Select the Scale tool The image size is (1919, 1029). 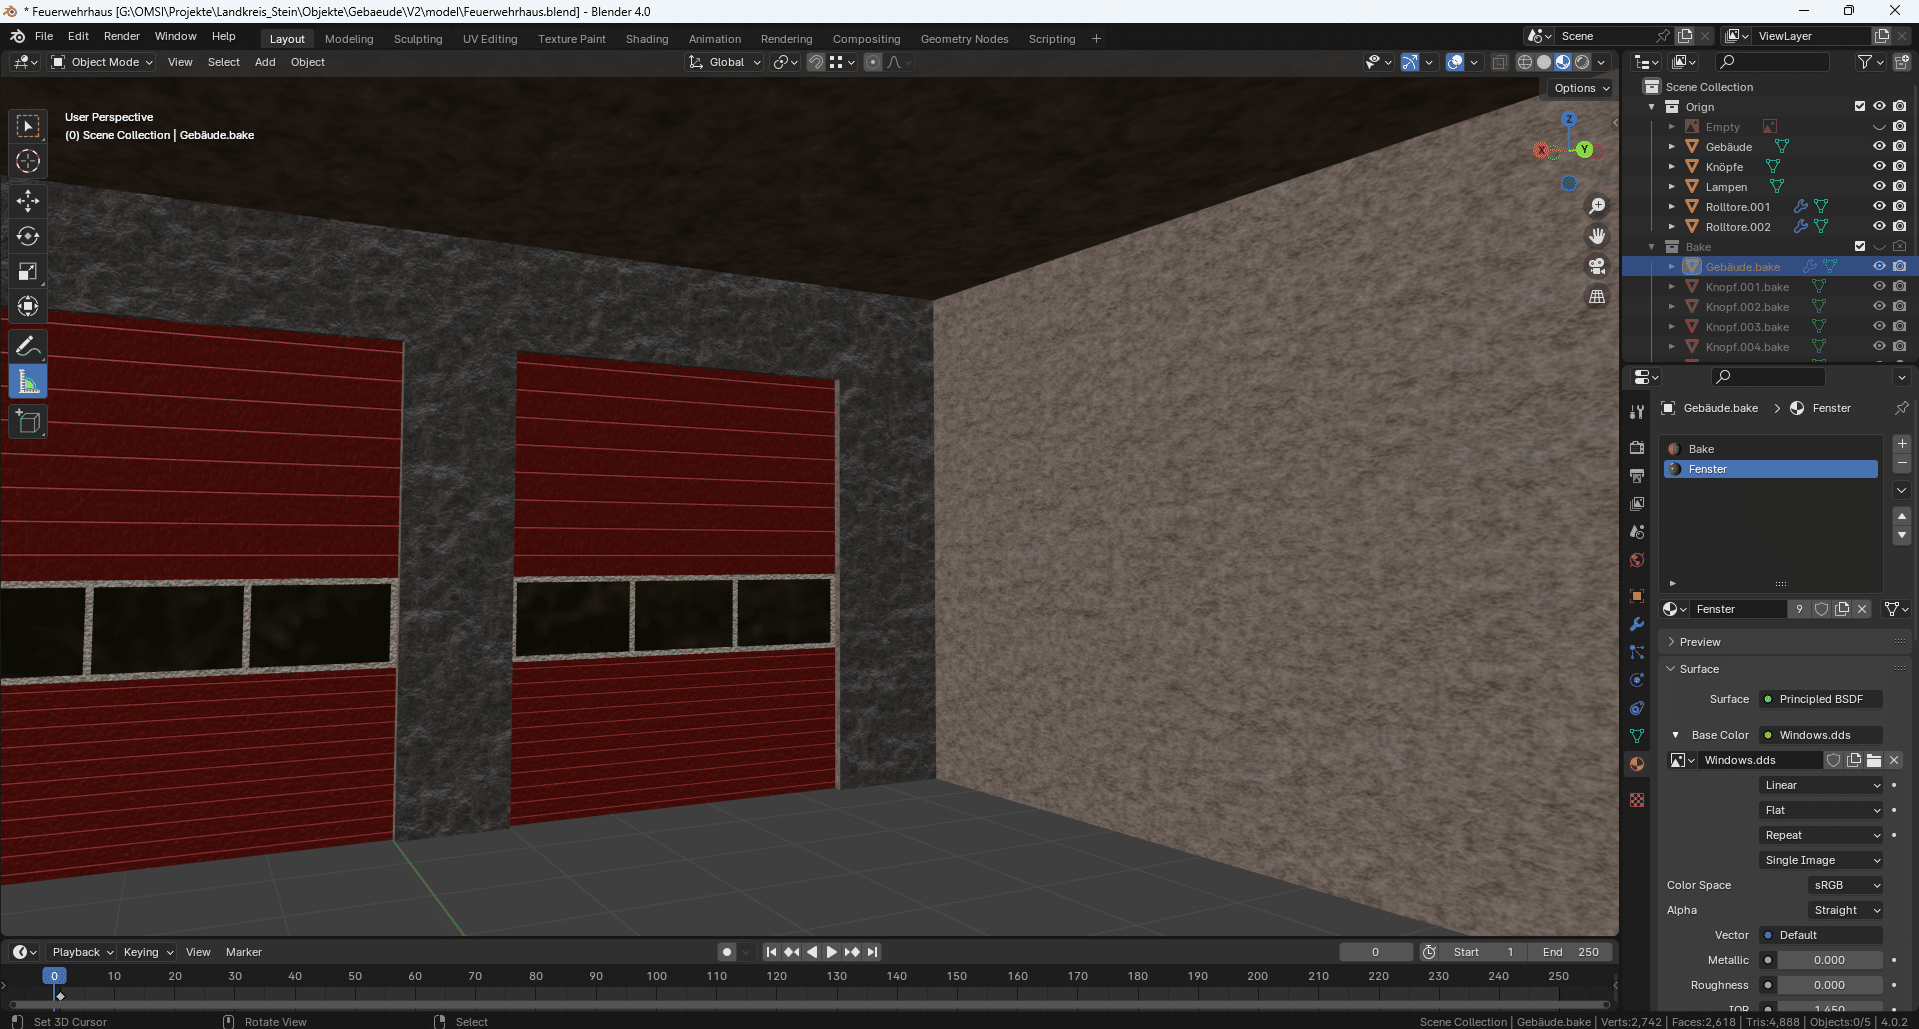point(28,271)
